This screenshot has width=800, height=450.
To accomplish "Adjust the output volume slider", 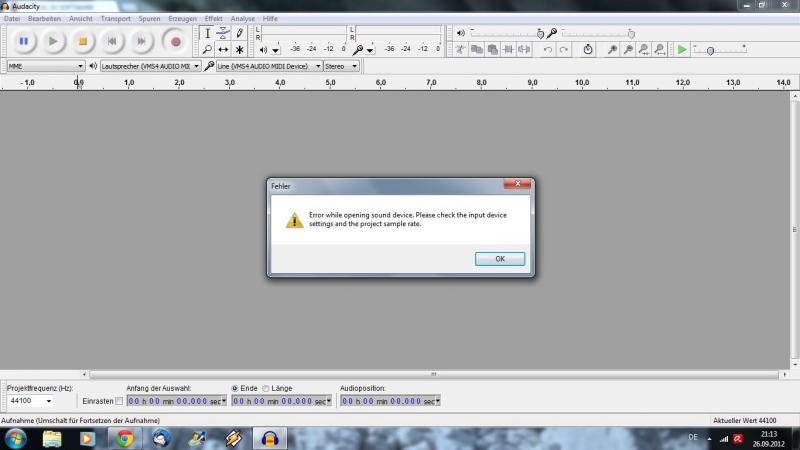I will pos(540,34).
